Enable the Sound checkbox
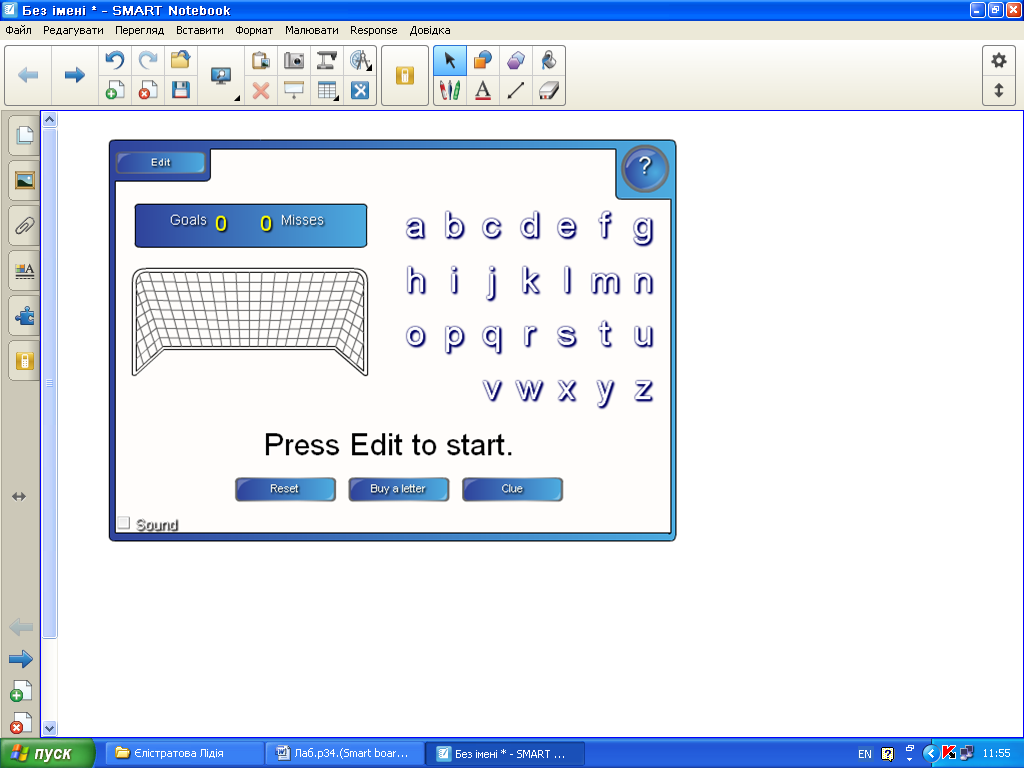1024x768 pixels. [123, 523]
